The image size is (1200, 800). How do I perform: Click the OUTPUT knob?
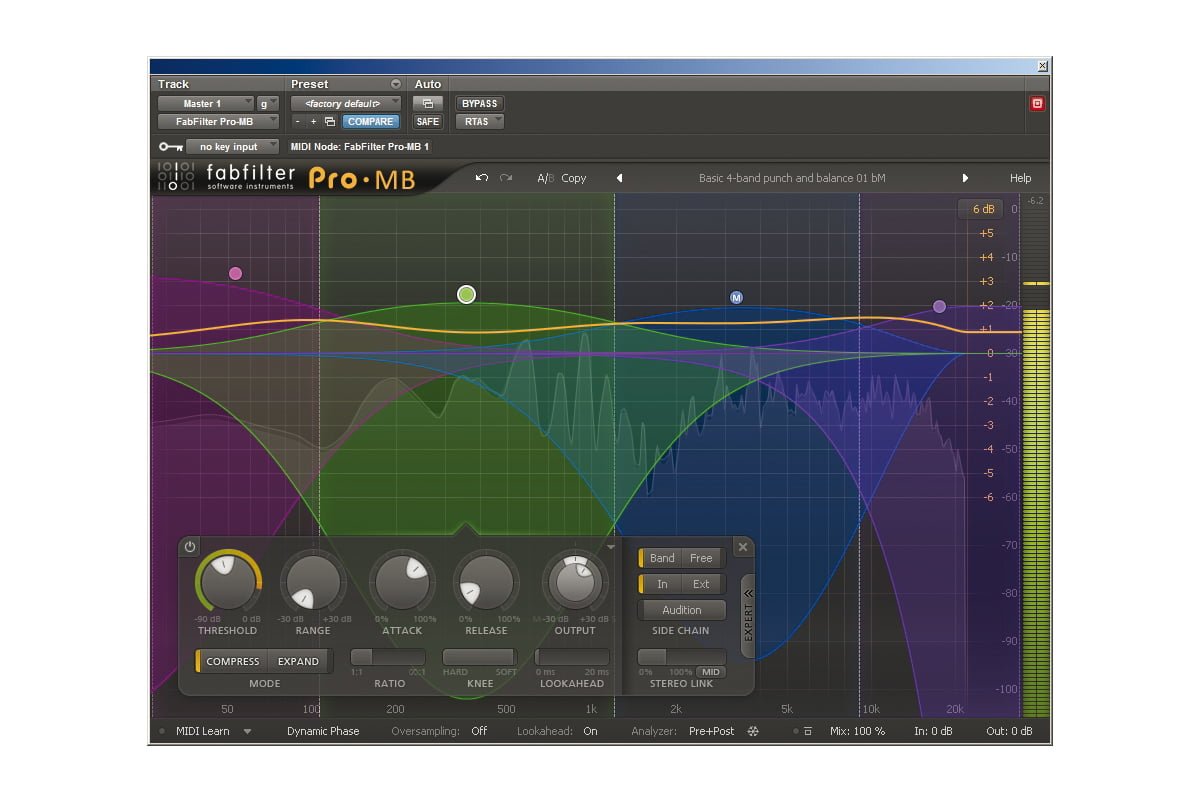(x=575, y=583)
